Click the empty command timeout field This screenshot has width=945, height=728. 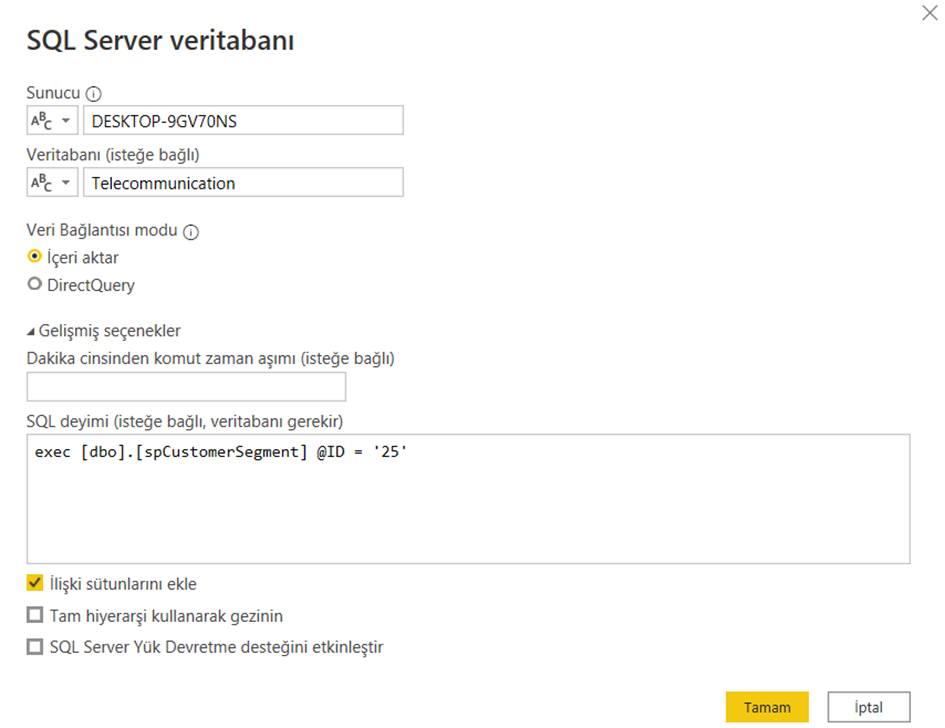tap(185, 384)
